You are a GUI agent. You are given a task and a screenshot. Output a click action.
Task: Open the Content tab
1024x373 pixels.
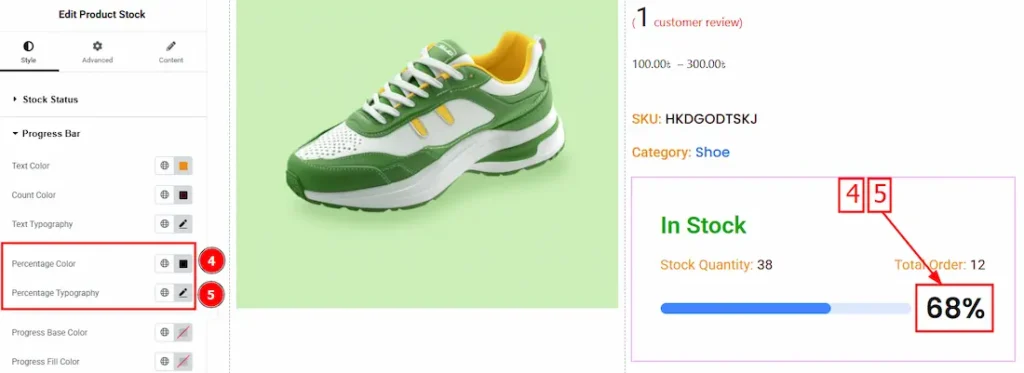tap(171, 52)
